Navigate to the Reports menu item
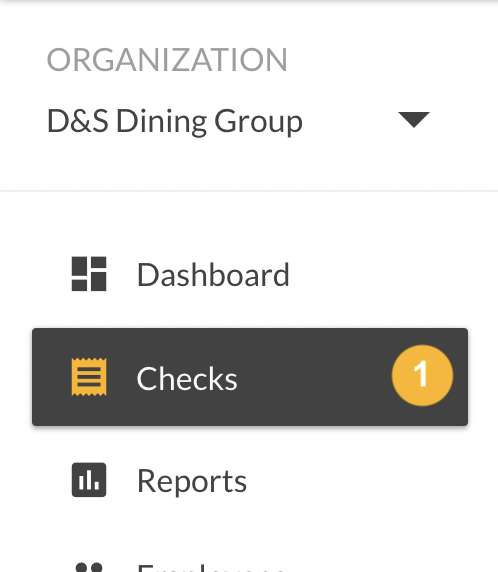 pyautogui.click(x=250, y=480)
